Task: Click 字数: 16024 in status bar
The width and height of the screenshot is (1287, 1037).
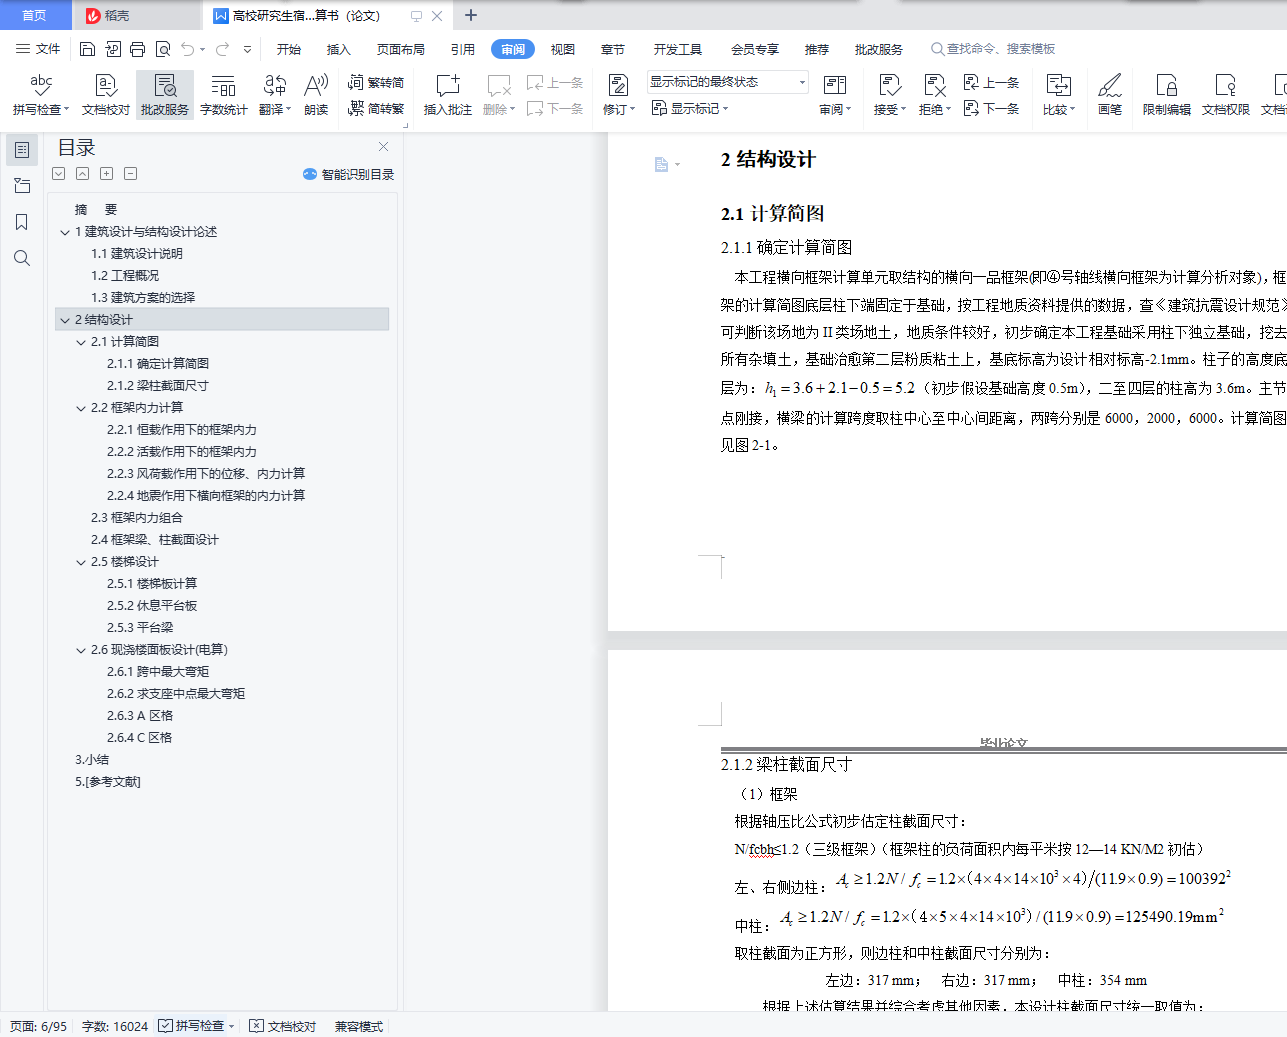Action: (x=115, y=1026)
